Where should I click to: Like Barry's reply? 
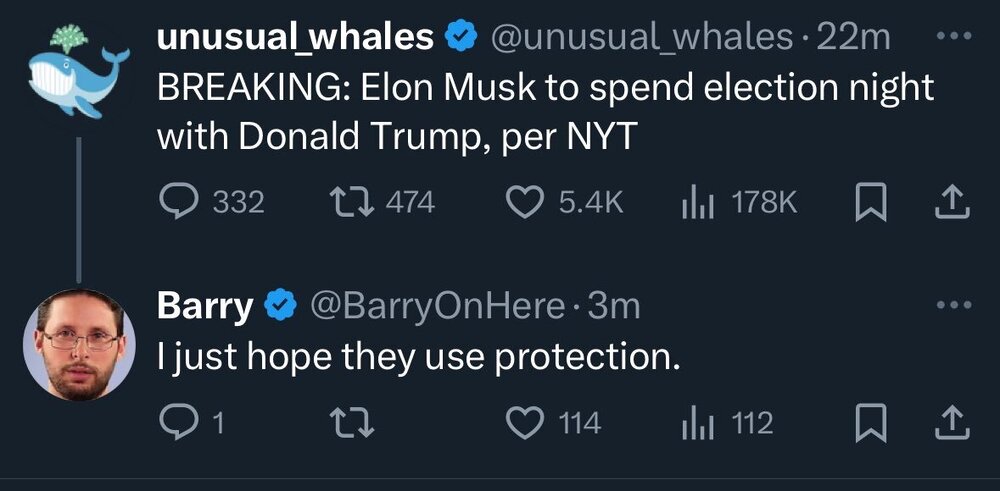[x=523, y=423]
